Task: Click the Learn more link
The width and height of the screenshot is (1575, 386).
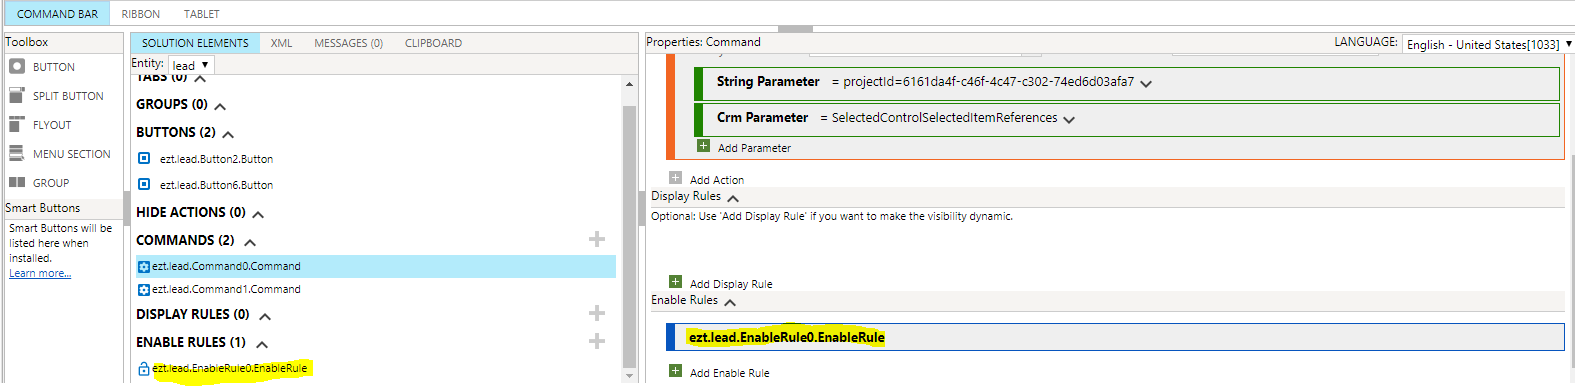Action: tap(40, 273)
